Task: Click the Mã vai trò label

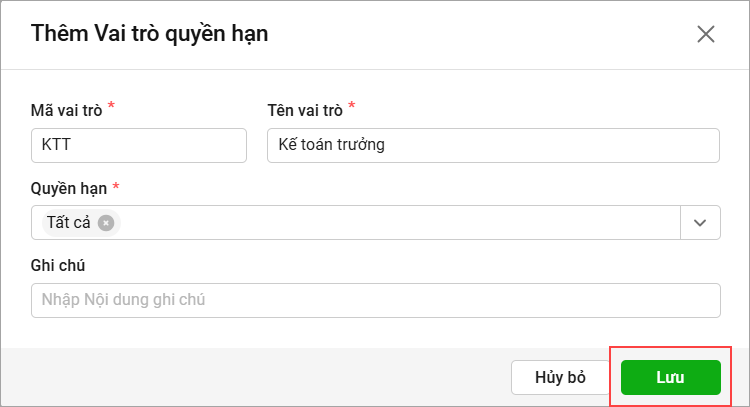Action: [66, 110]
